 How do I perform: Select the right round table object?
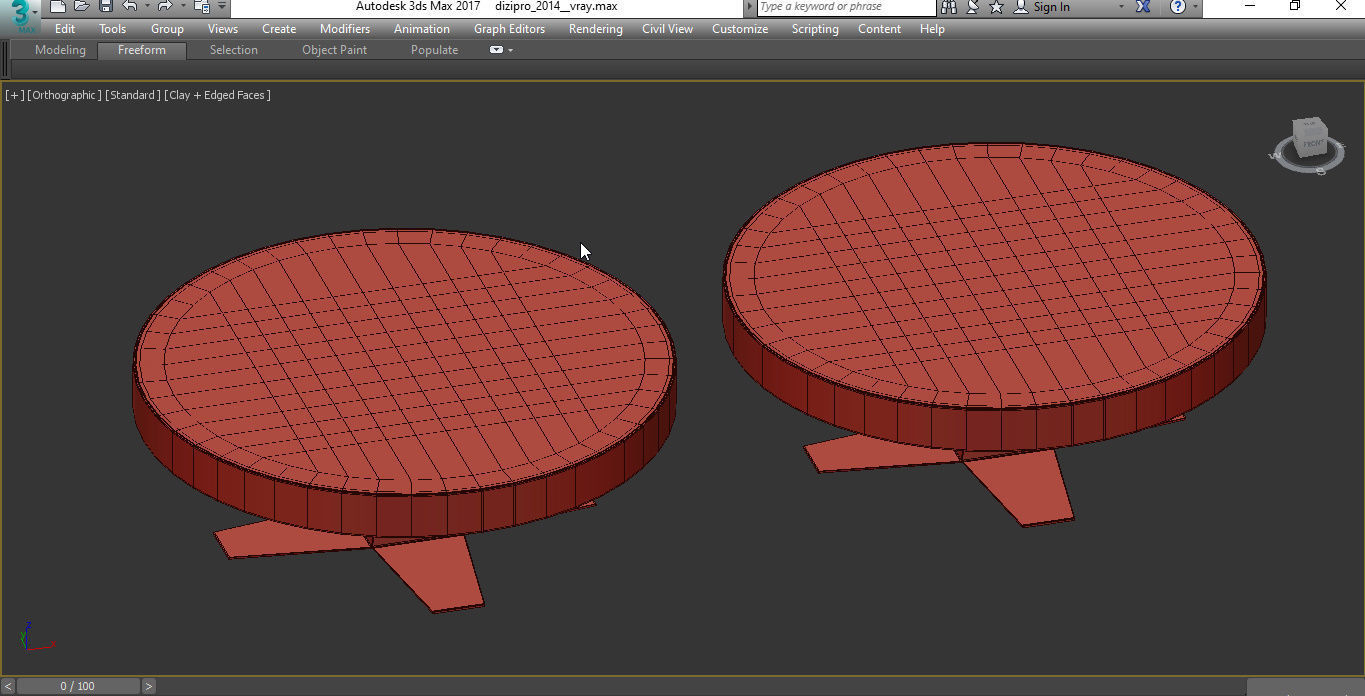[994, 290]
